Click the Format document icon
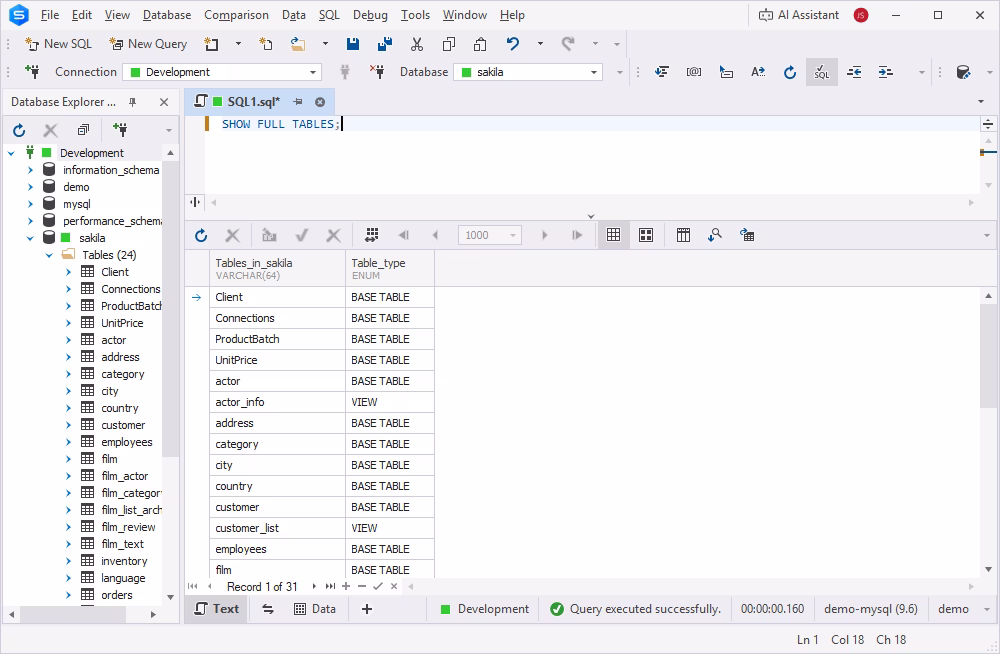Viewport: 1000px width, 654px height. [x=662, y=72]
